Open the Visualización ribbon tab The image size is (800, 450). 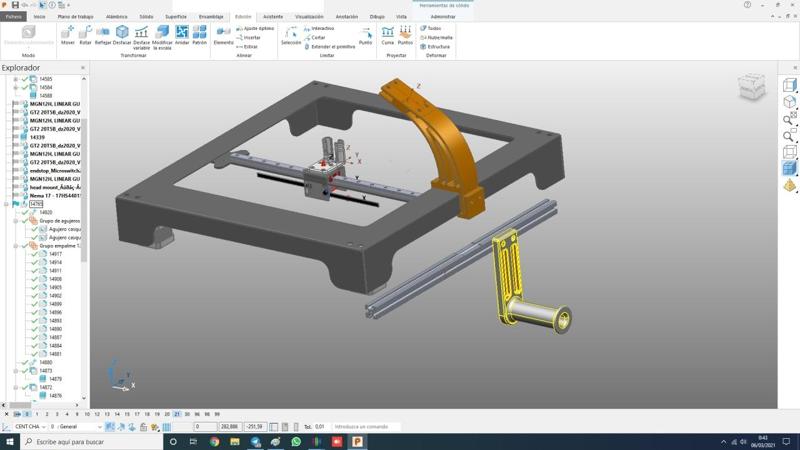[309, 17]
